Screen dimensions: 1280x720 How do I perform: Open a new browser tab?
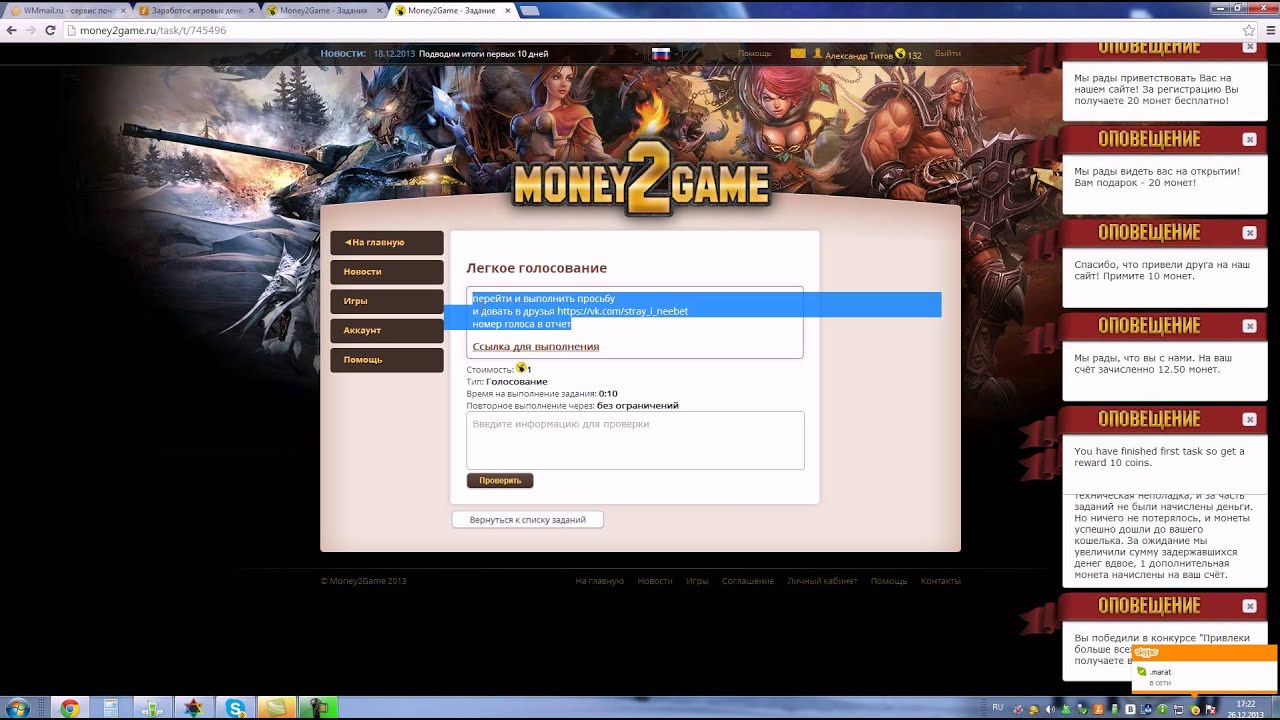point(530,11)
